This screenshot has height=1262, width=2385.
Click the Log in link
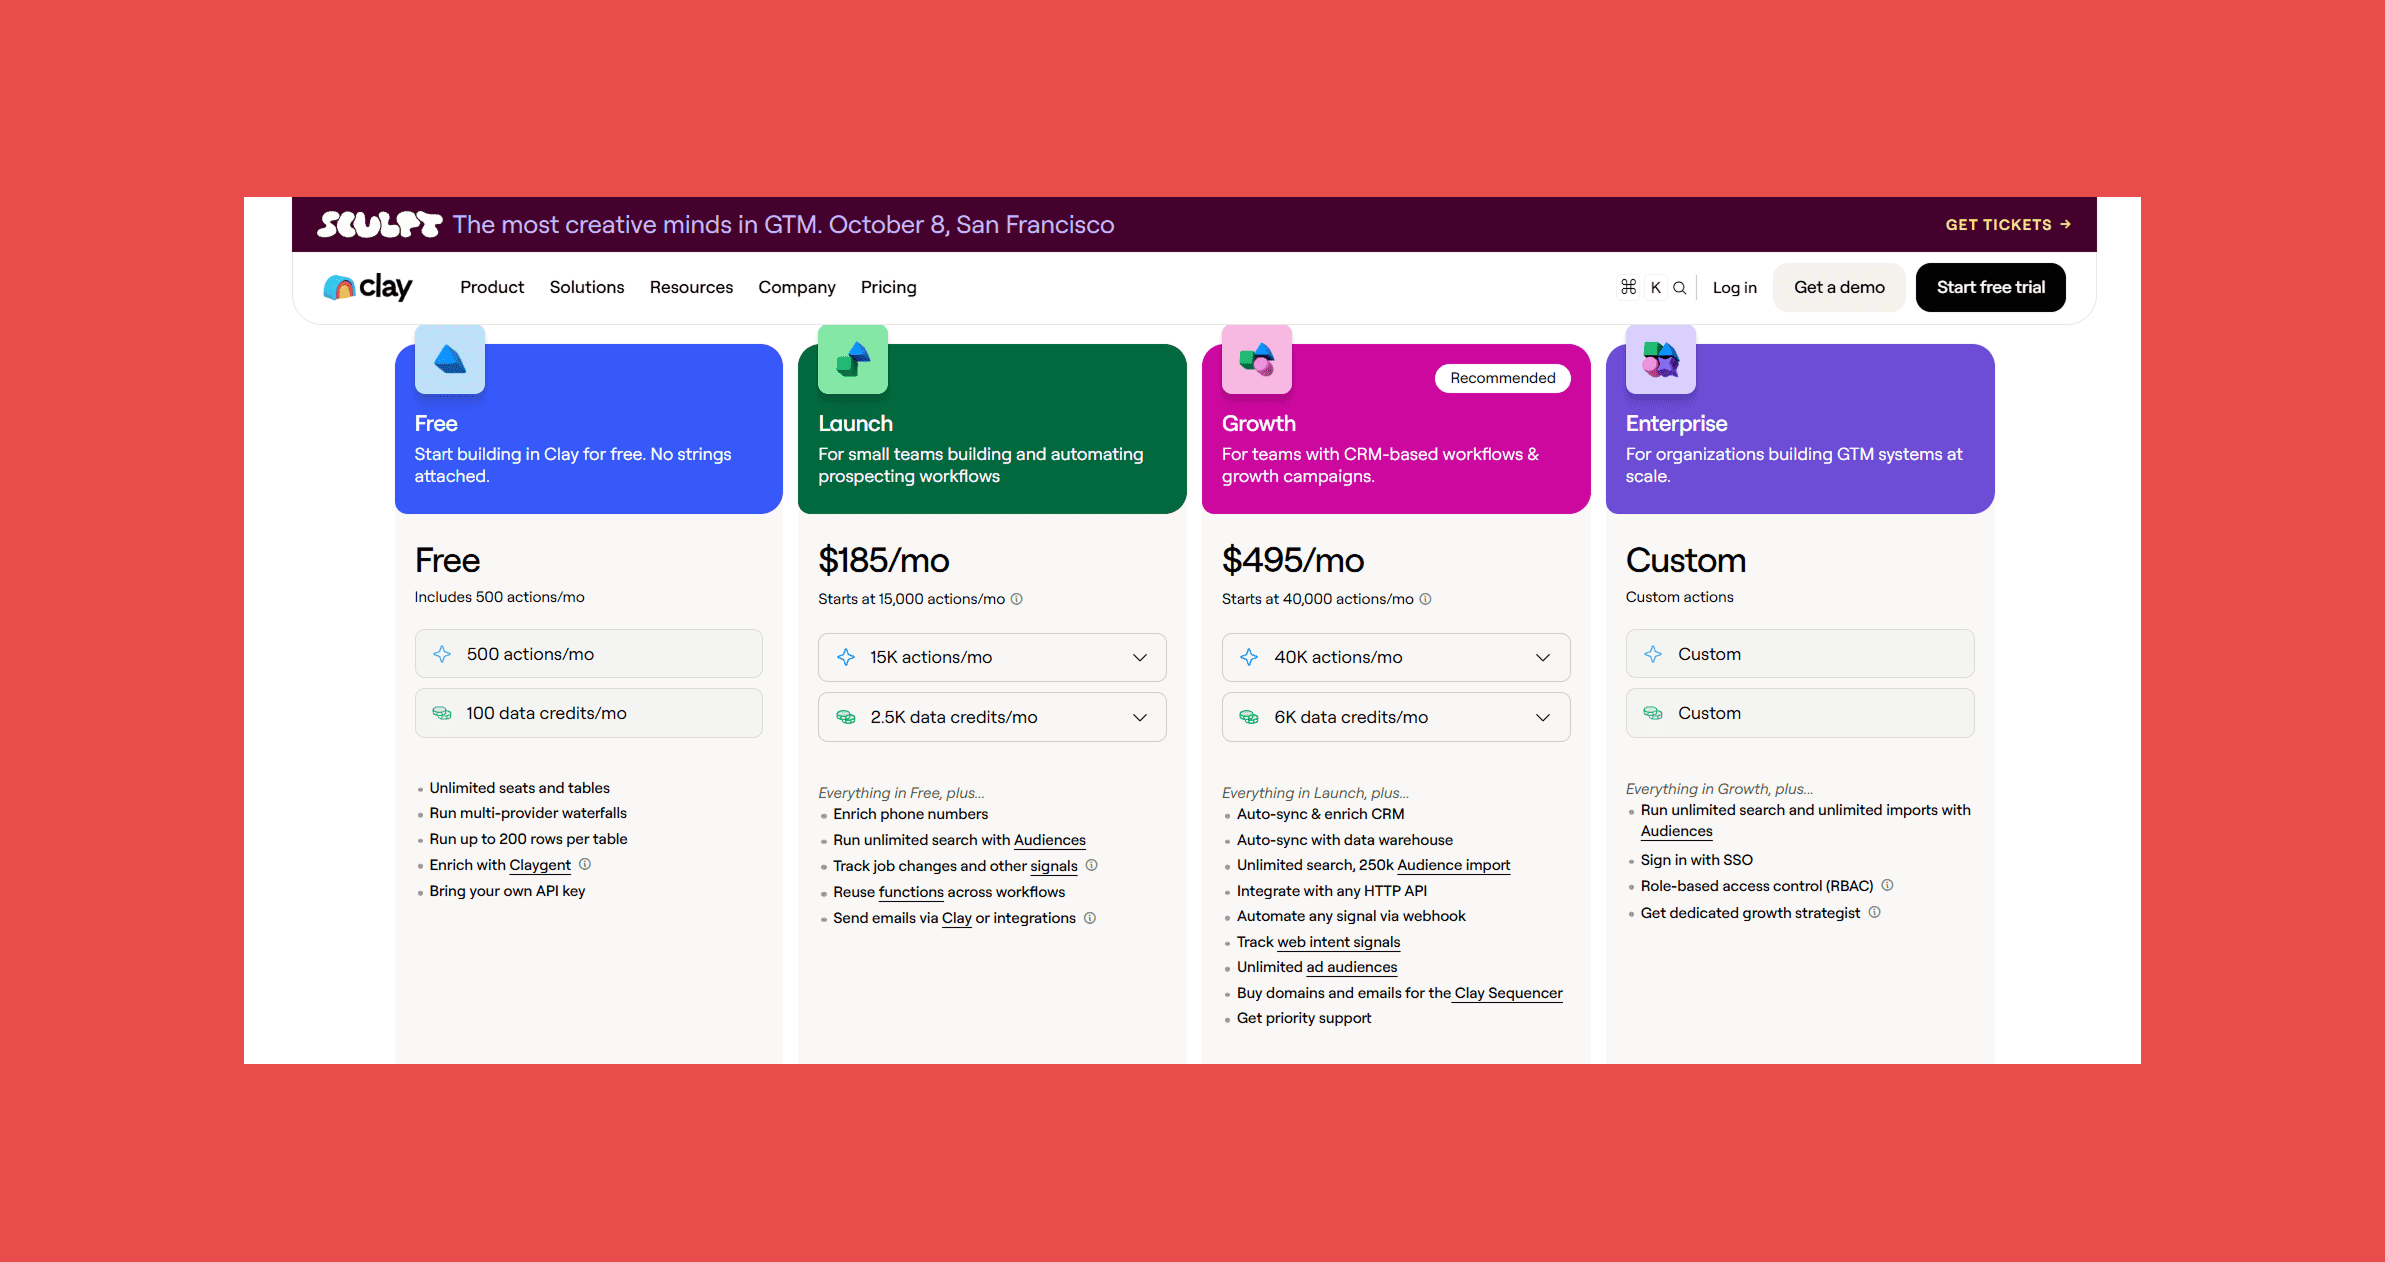(1735, 288)
